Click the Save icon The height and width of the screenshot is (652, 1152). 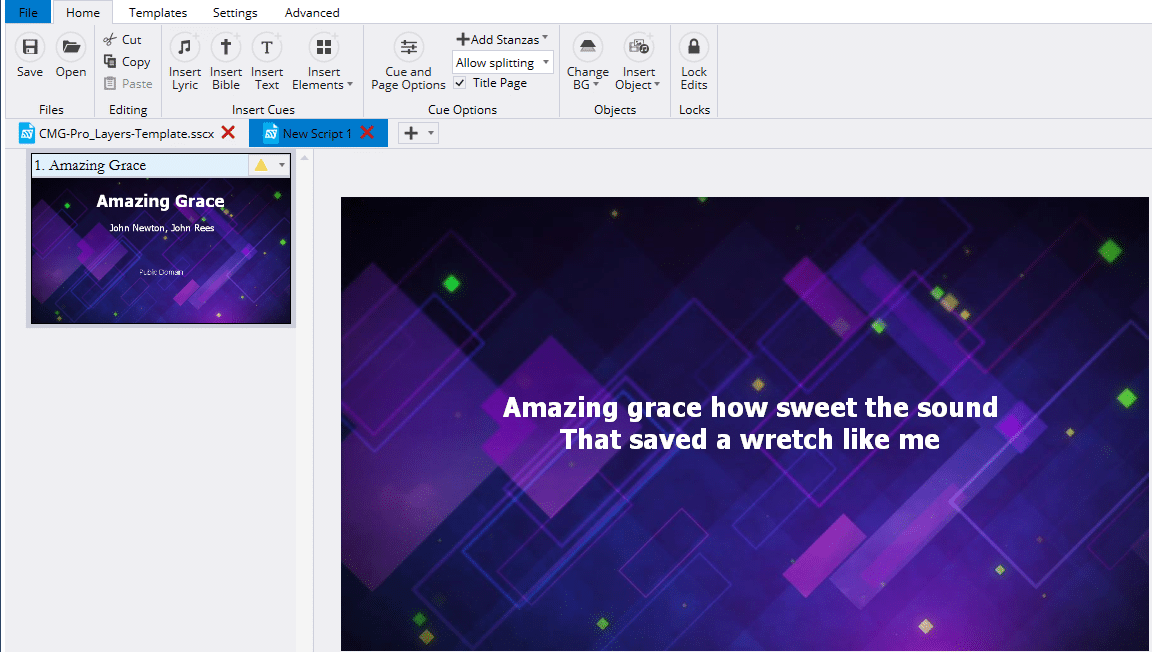click(30, 47)
